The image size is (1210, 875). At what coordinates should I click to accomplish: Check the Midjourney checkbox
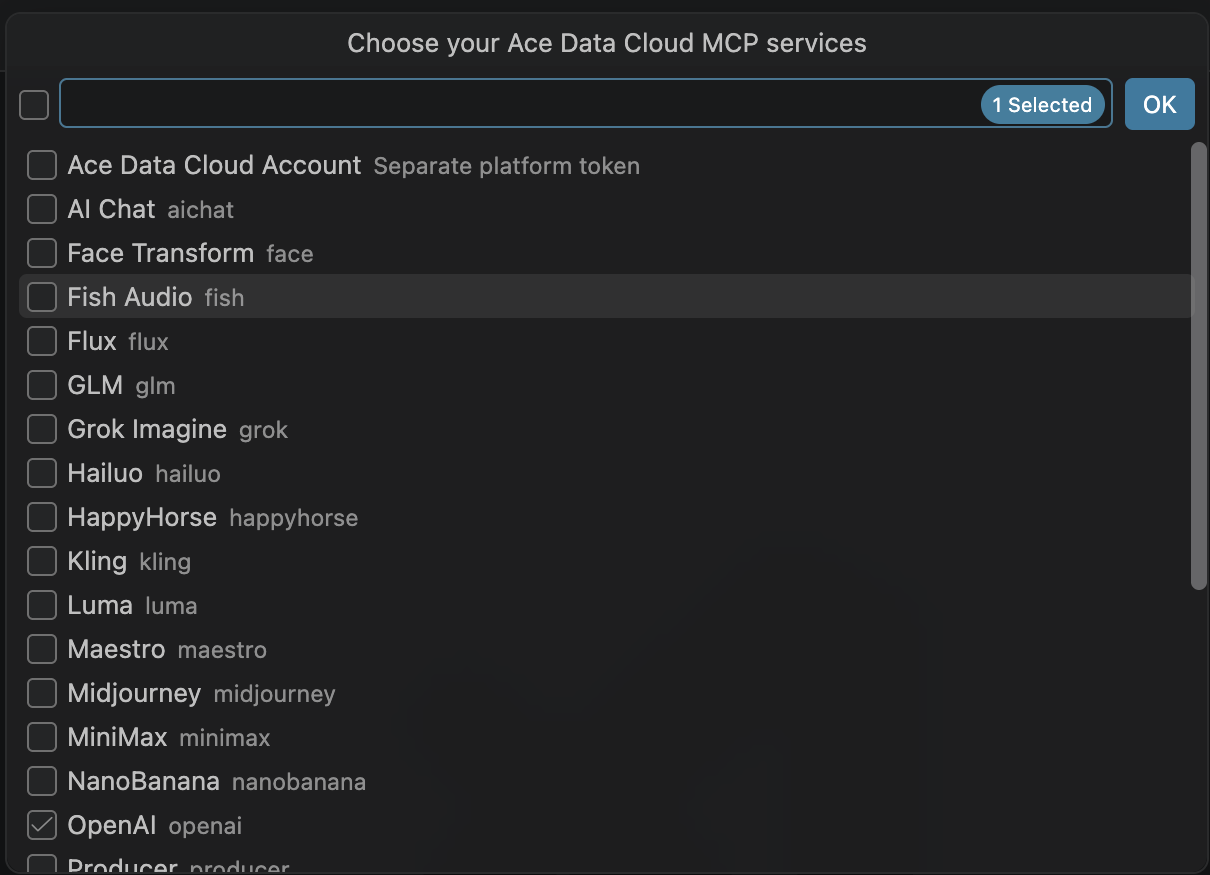pyautogui.click(x=41, y=693)
